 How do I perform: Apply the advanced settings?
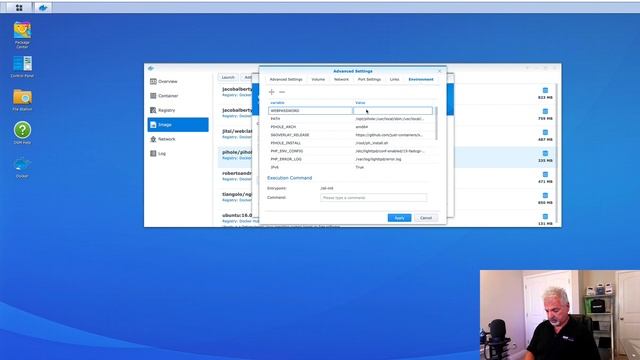(399, 218)
